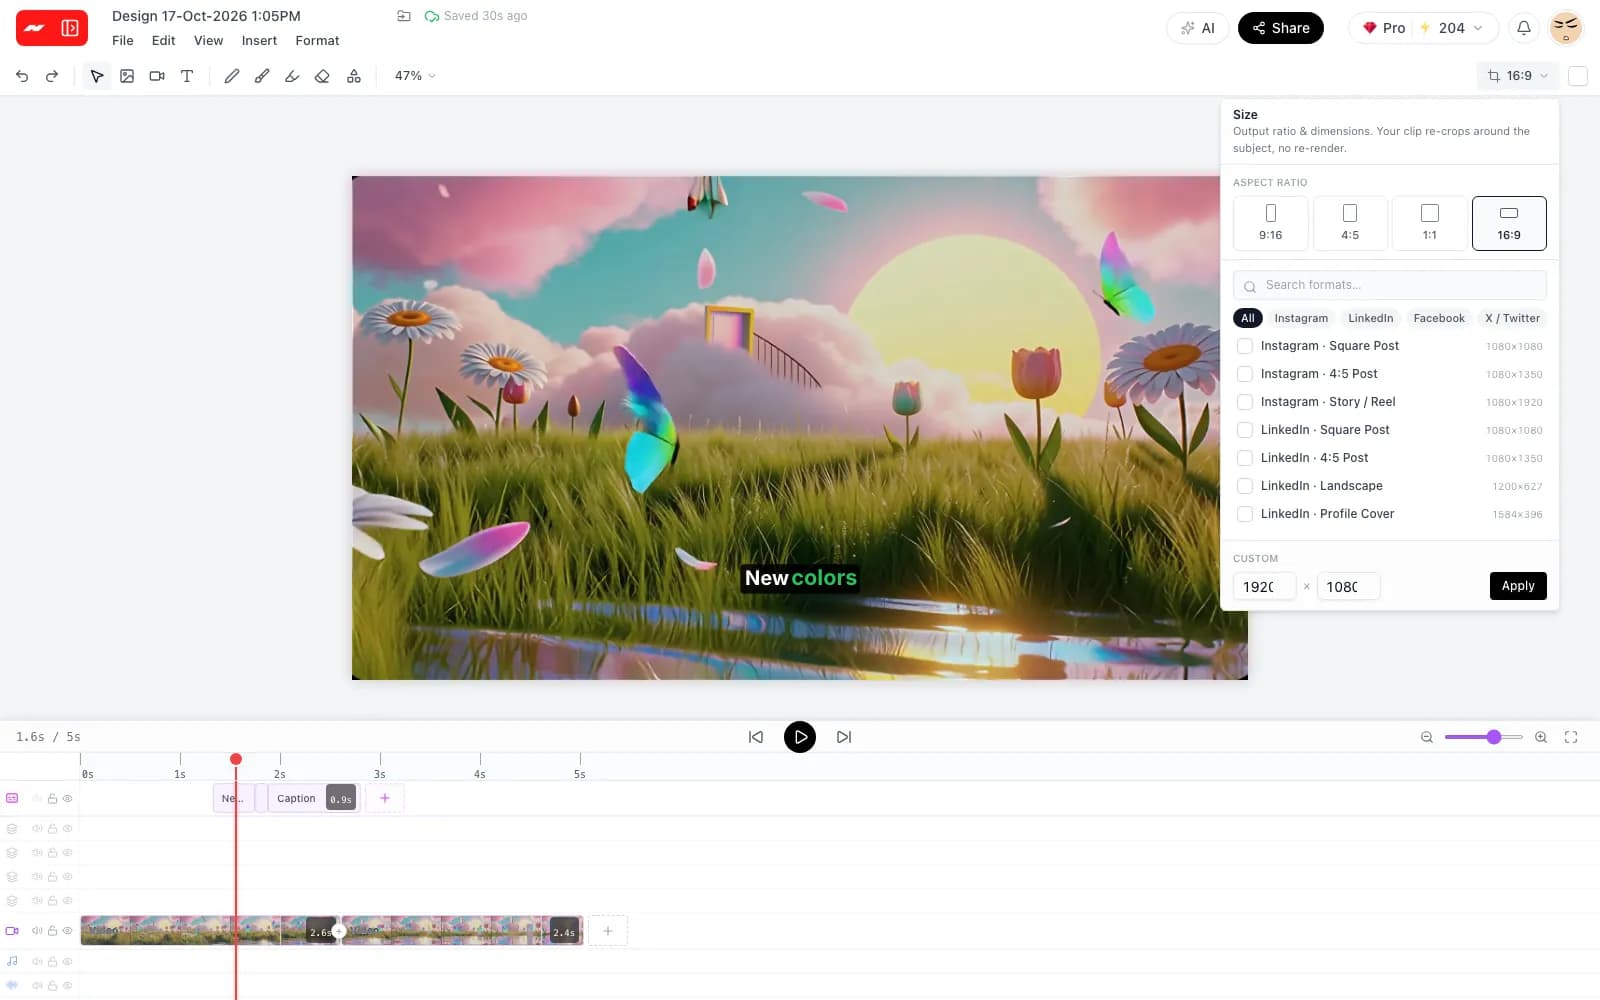The image size is (1600, 1000).
Task: Check Instagram · Square Post format
Action: [1245, 346]
